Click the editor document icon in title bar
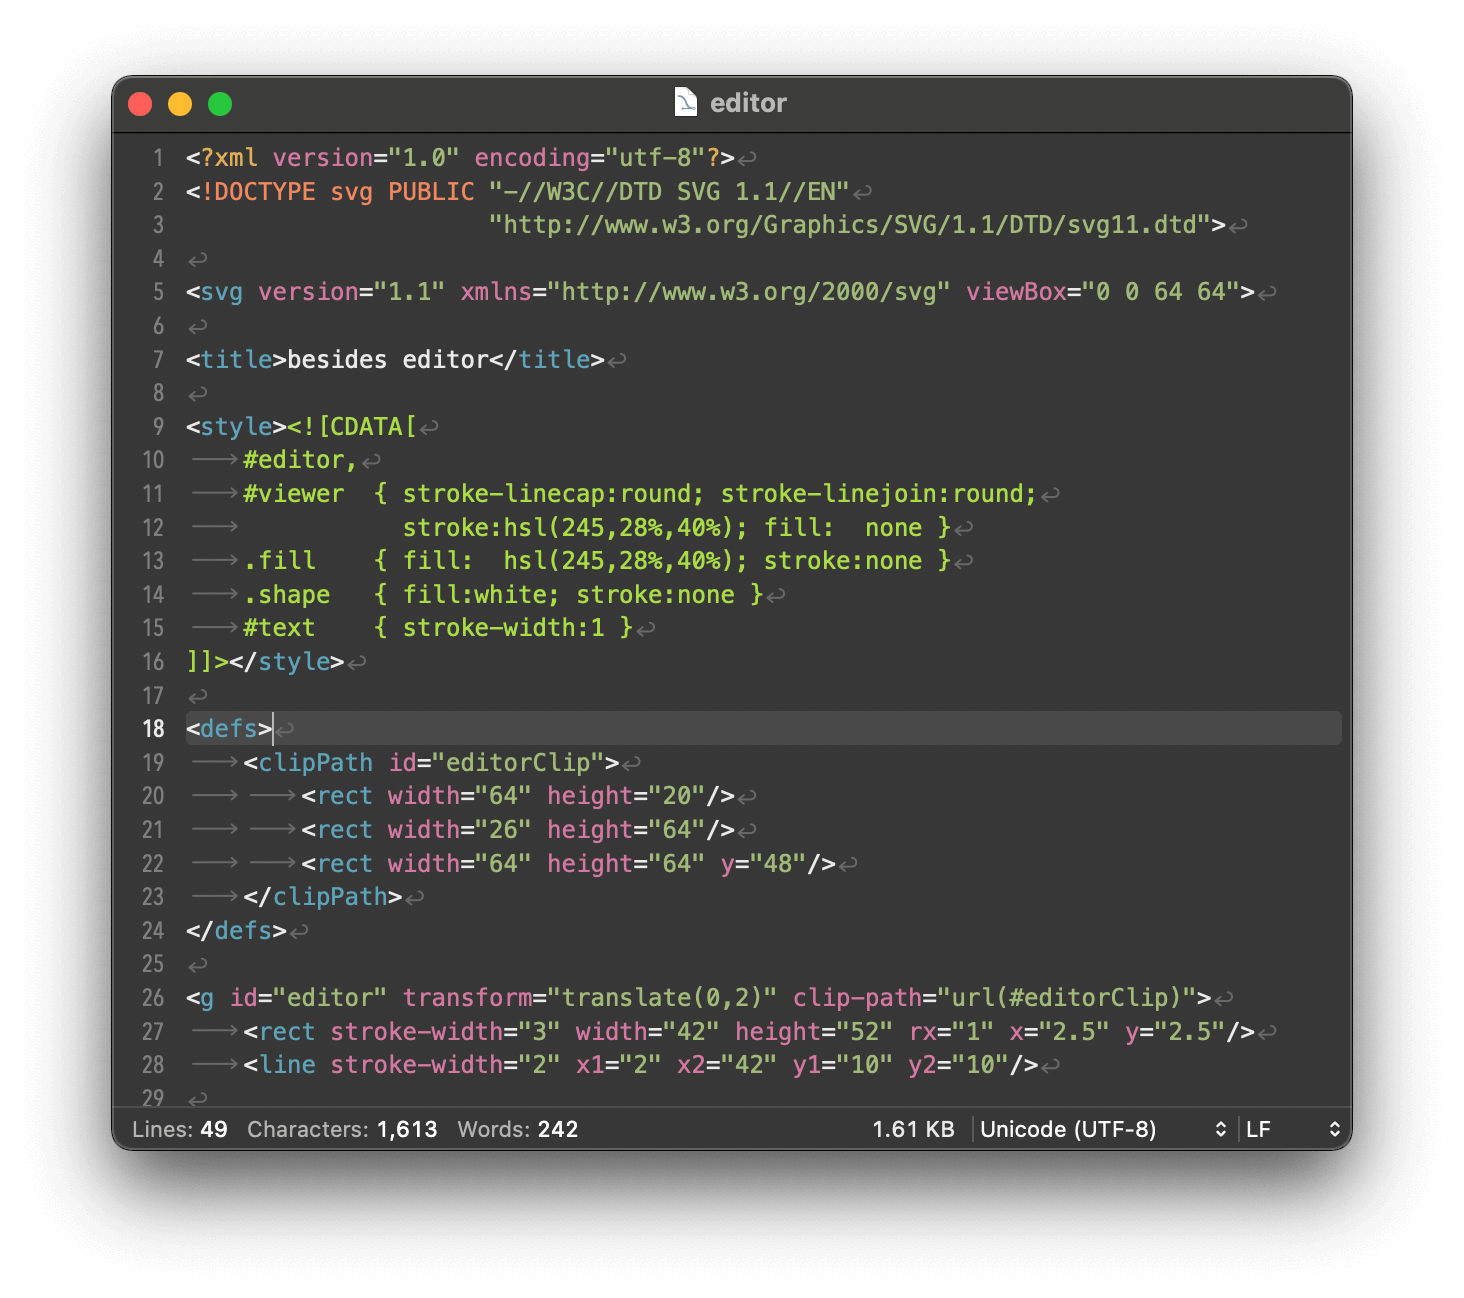Viewport: 1464px width, 1298px height. (686, 102)
